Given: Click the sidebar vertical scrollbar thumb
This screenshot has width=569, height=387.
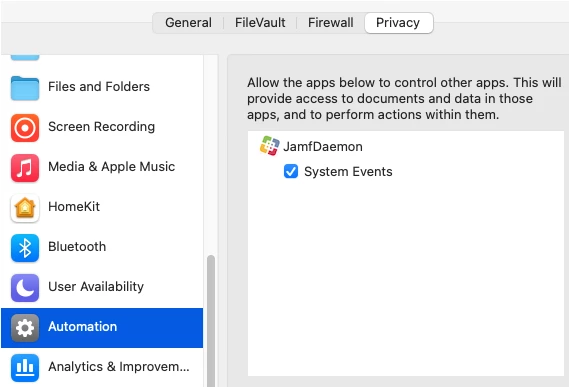Looking at the screenshot, I should tap(210, 321).
